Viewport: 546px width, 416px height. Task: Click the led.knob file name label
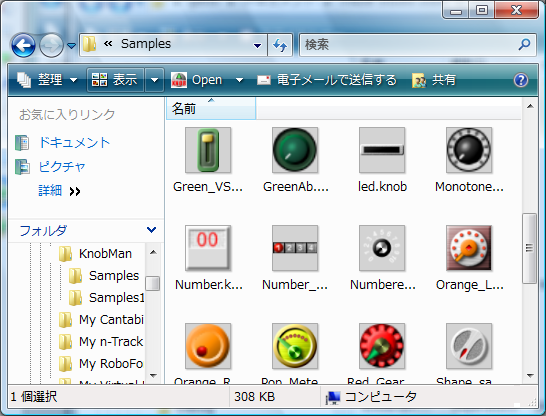[x=382, y=187]
